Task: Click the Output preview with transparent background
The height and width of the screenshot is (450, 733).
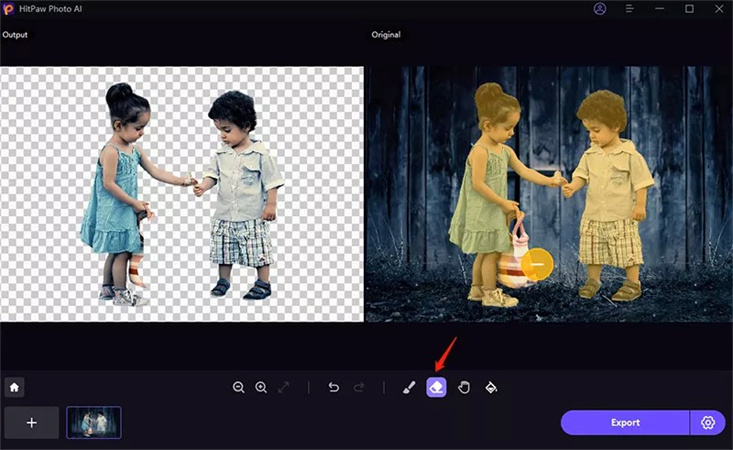Action: [x=181, y=194]
